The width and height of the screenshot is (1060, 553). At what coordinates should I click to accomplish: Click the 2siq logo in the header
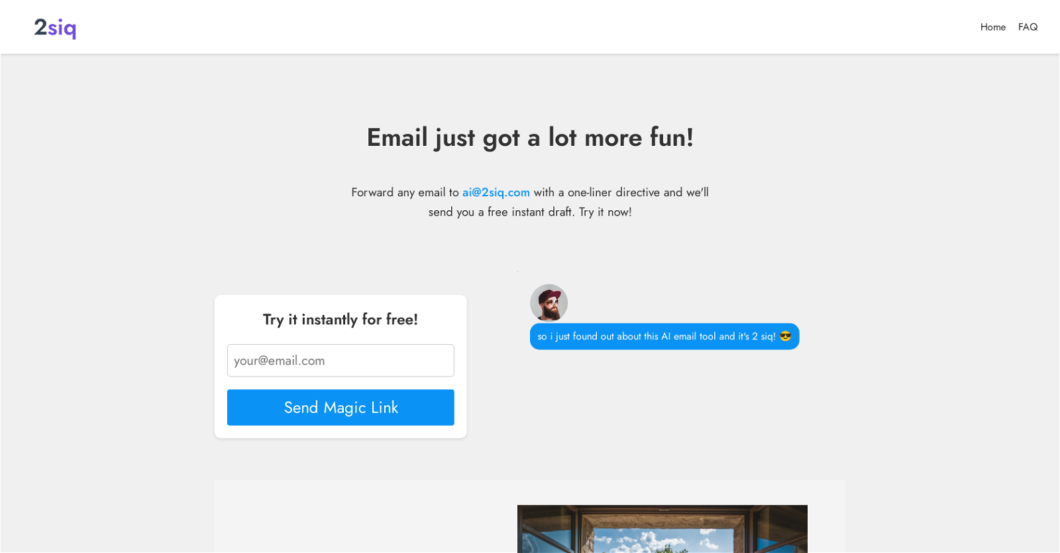coord(55,28)
